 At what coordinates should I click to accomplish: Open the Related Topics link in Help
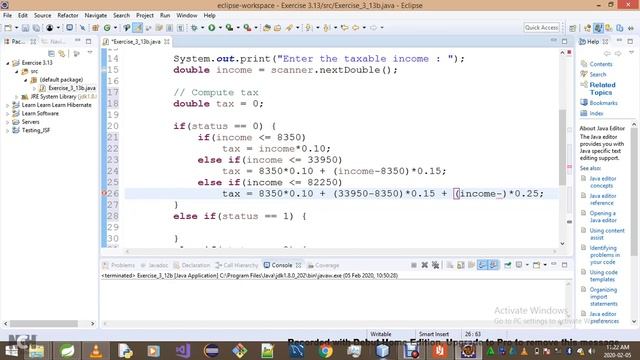pyautogui.click(x=602, y=89)
